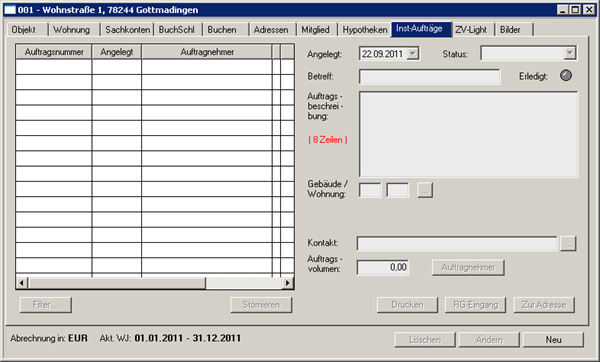Switch to the Hypotheken tab
600x362 pixels.
coord(365,29)
